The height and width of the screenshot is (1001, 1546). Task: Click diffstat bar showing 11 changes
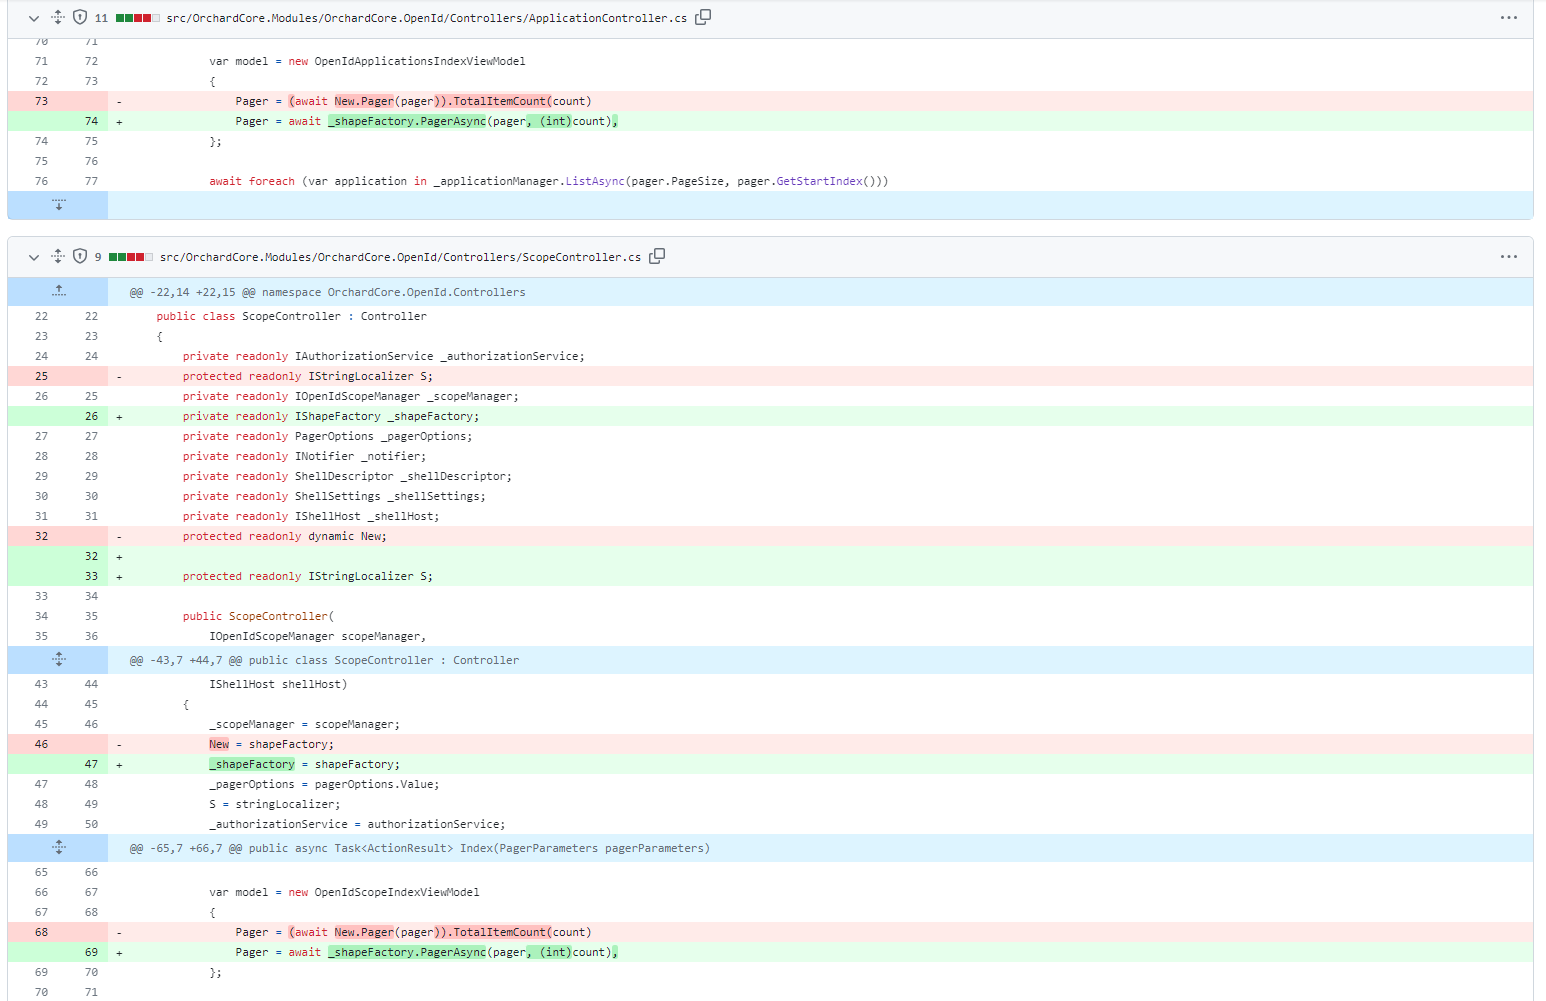click(137, 18)
